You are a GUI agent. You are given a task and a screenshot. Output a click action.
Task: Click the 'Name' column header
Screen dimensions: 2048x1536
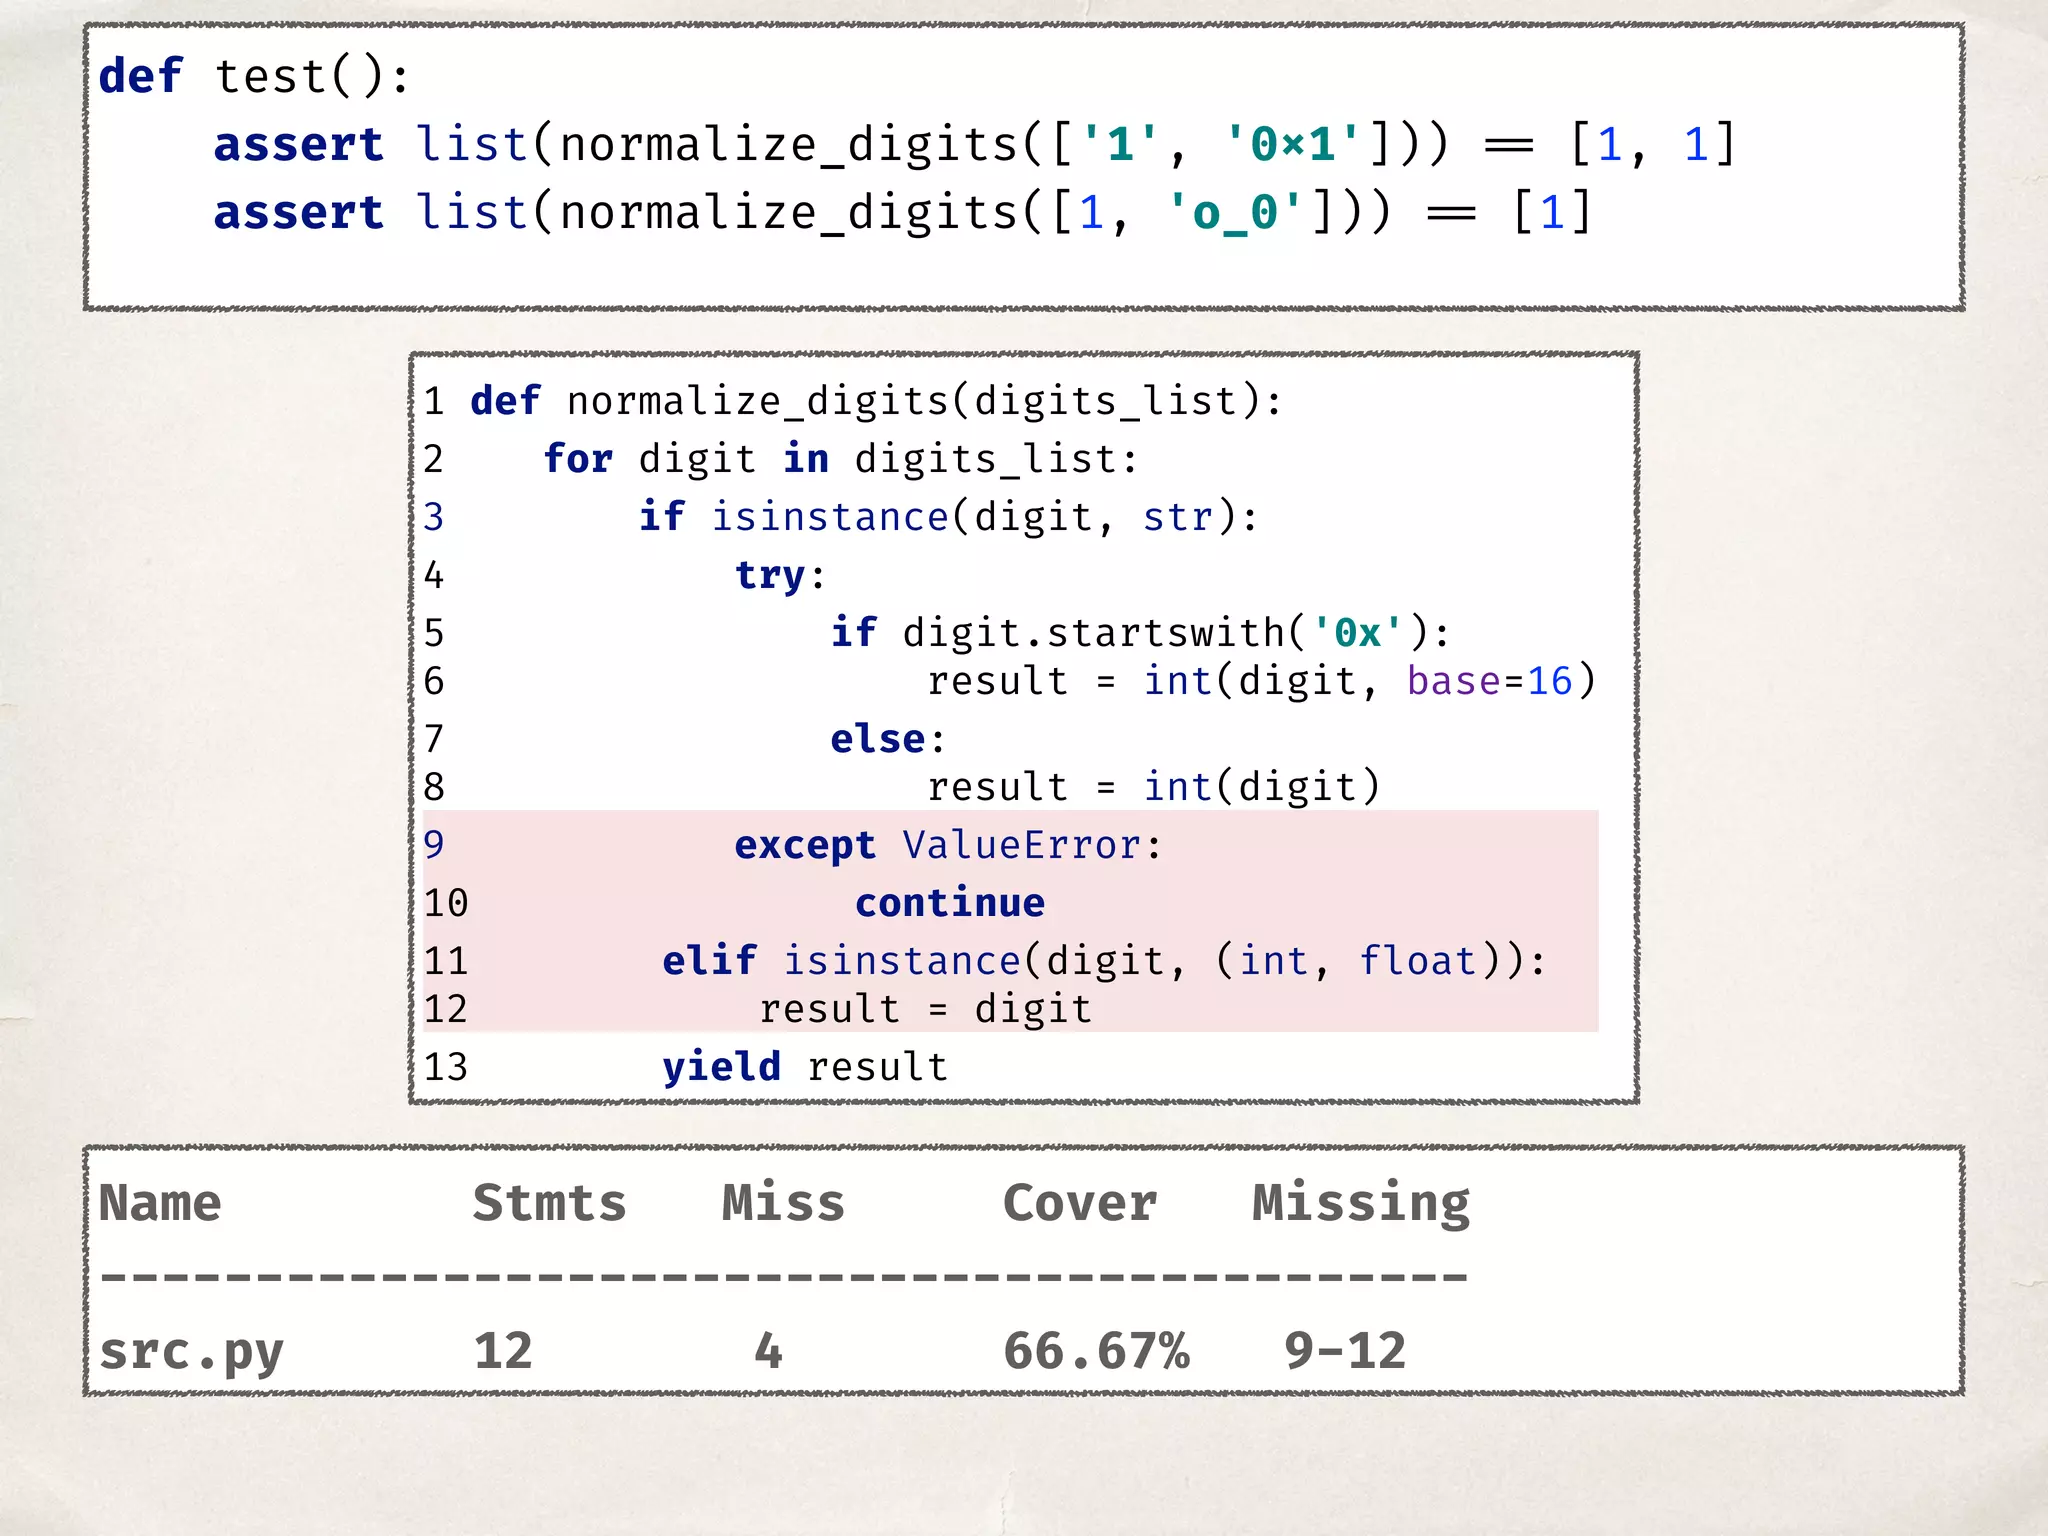click(160, 1203)
